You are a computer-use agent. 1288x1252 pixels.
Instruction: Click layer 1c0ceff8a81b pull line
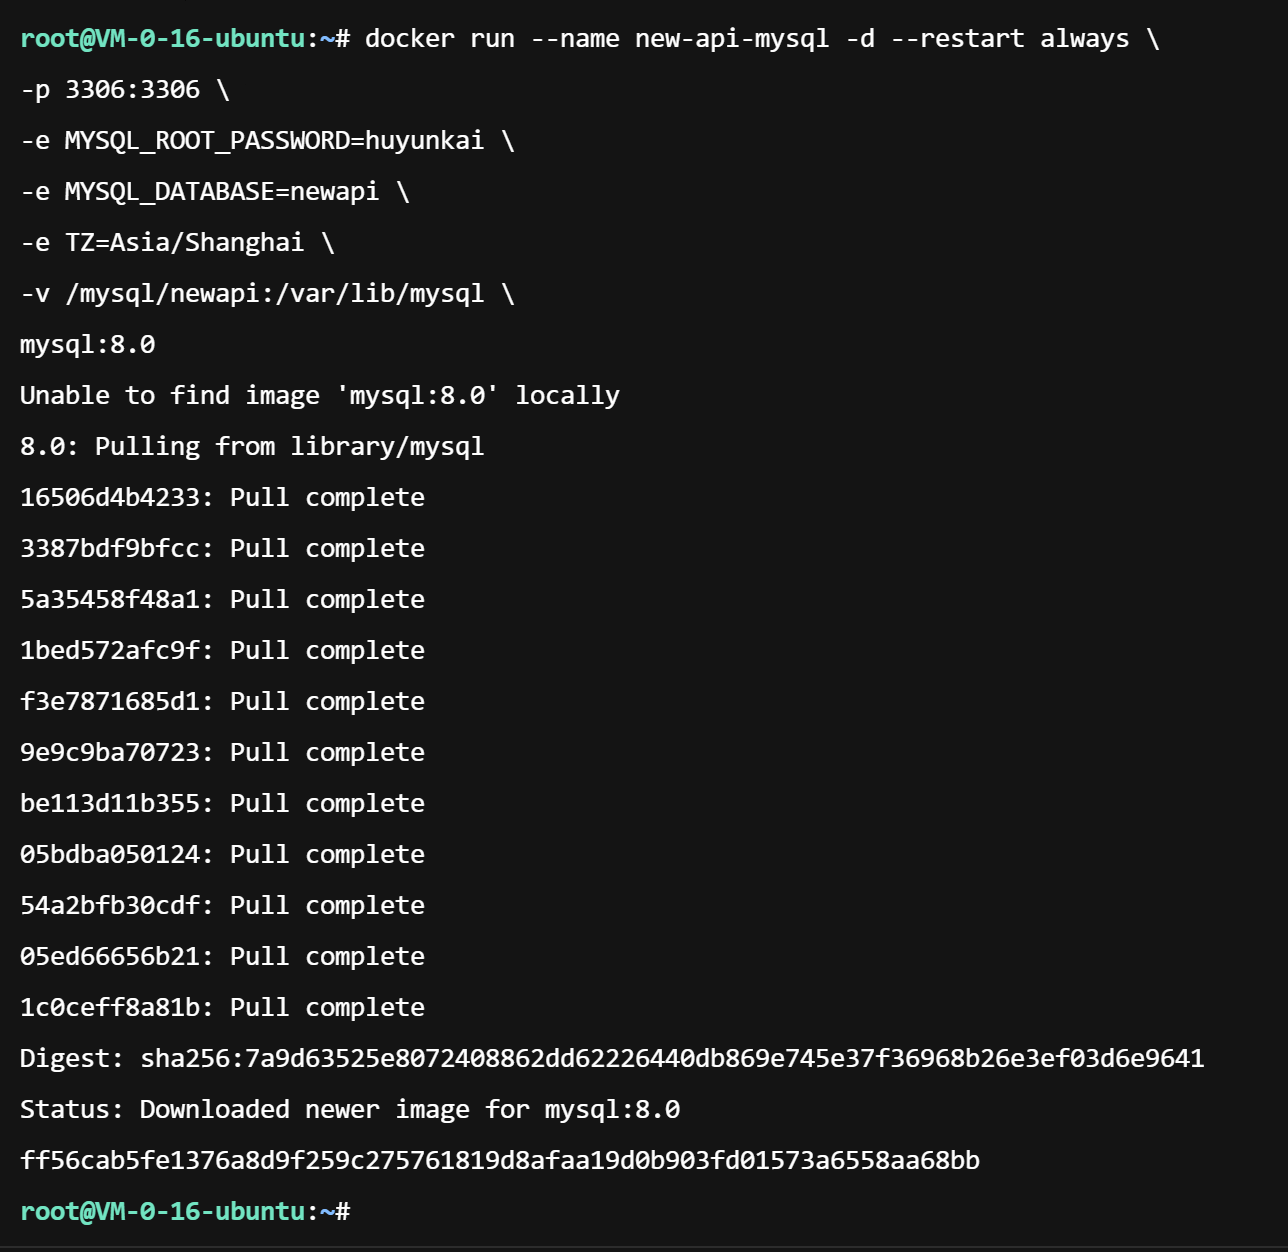pos(222,1008)
